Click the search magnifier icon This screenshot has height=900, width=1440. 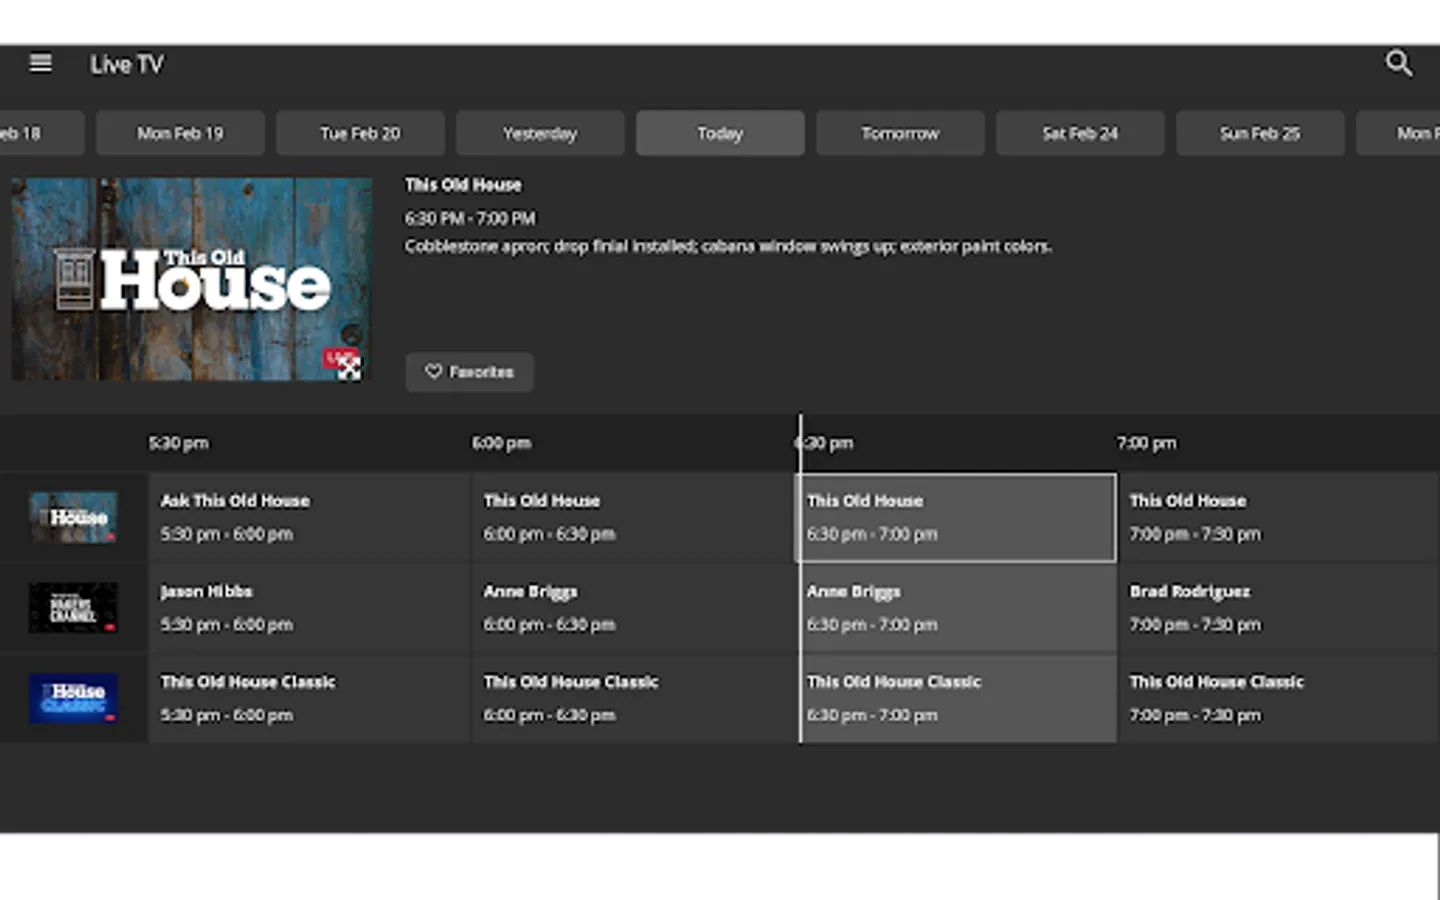tap(1399, 63)
